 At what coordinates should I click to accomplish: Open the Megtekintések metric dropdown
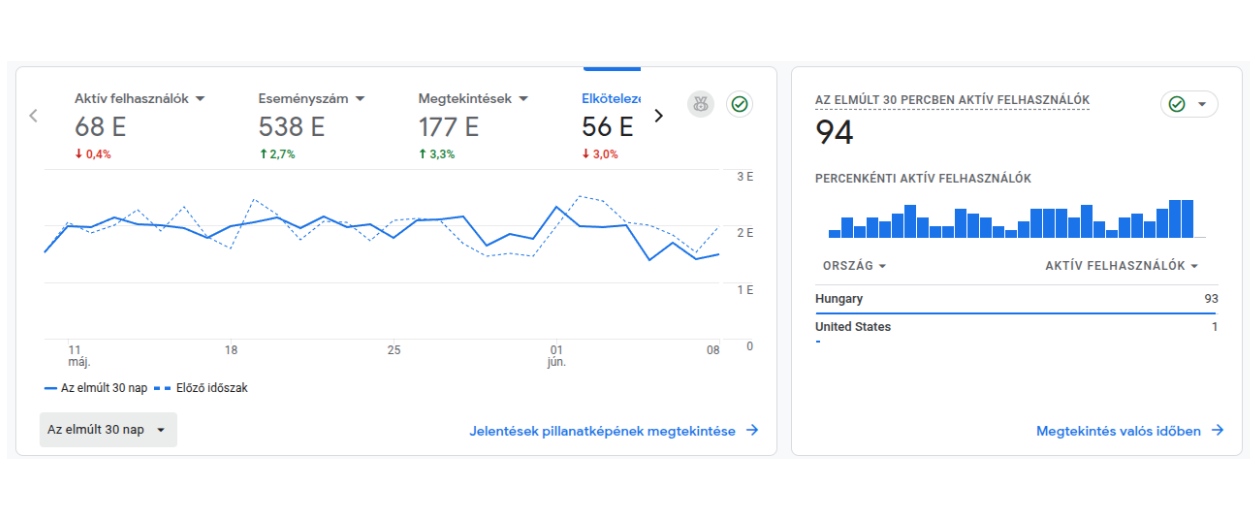473,99
